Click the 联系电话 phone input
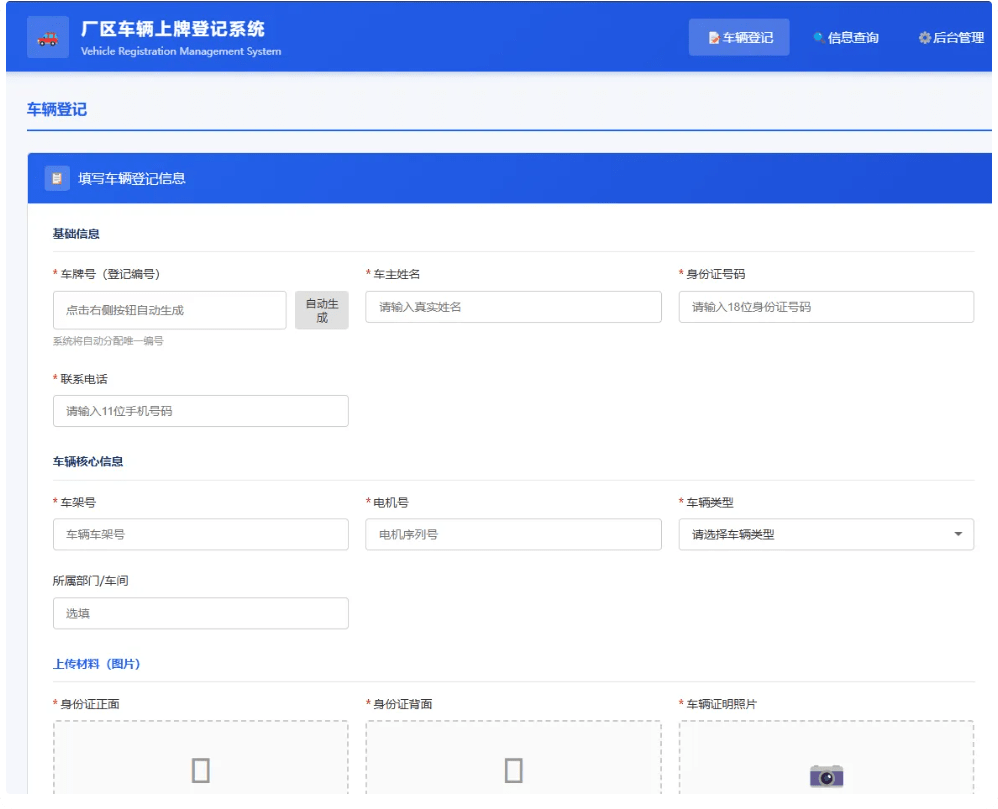The image size is (998, 809). 200,411
